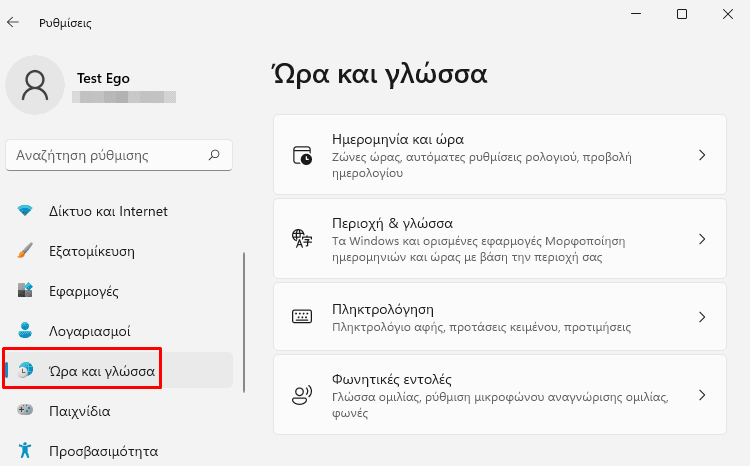750x466 pixels.
Task: Click the sidebar vertical scrollbar
Action: click(244, 322)
